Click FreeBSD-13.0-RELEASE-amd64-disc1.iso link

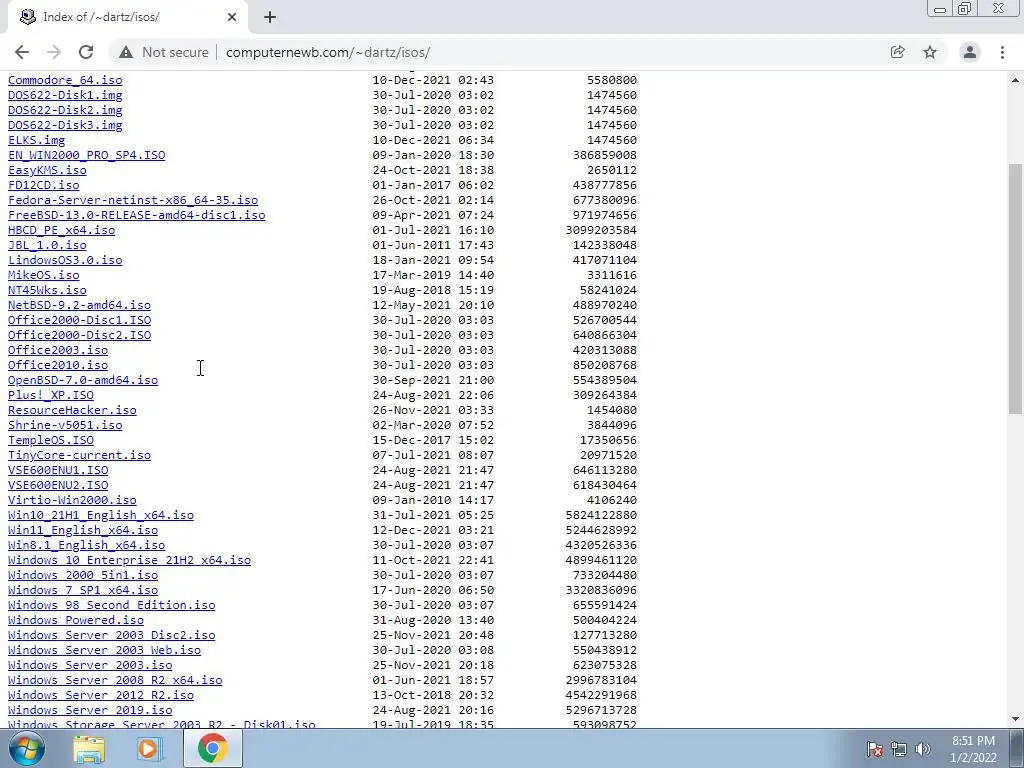pos(136,215)
